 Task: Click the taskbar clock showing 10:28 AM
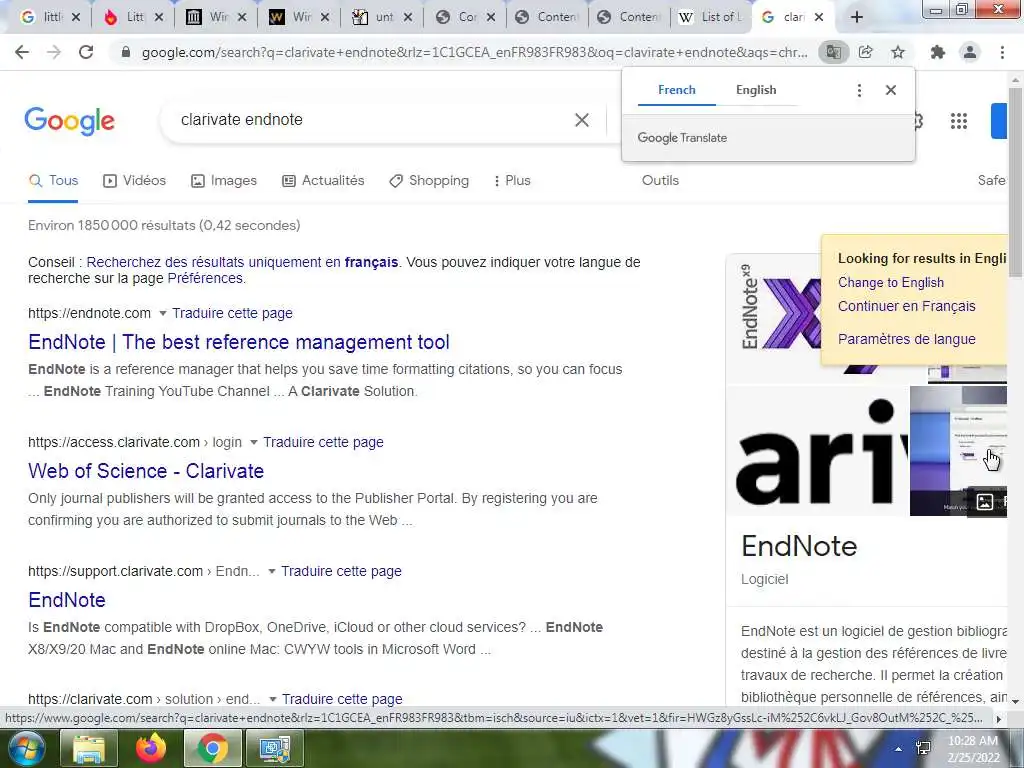[x=973, y=749]
